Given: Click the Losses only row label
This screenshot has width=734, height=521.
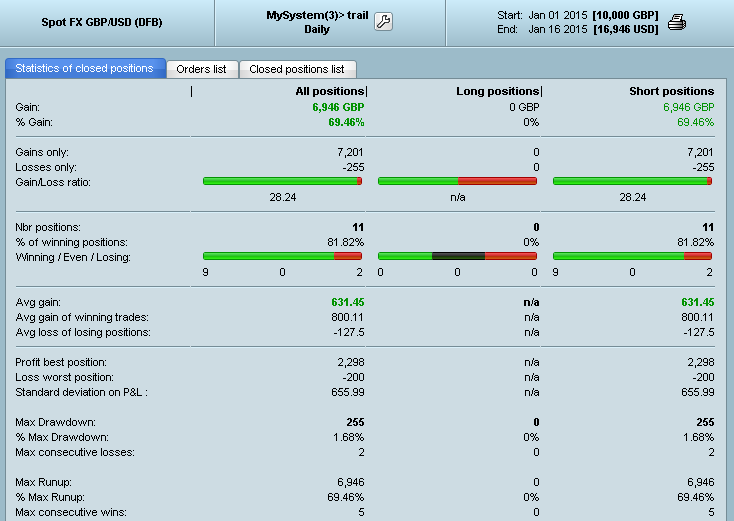Looking at the screenshot, I should tap(46, 167).
